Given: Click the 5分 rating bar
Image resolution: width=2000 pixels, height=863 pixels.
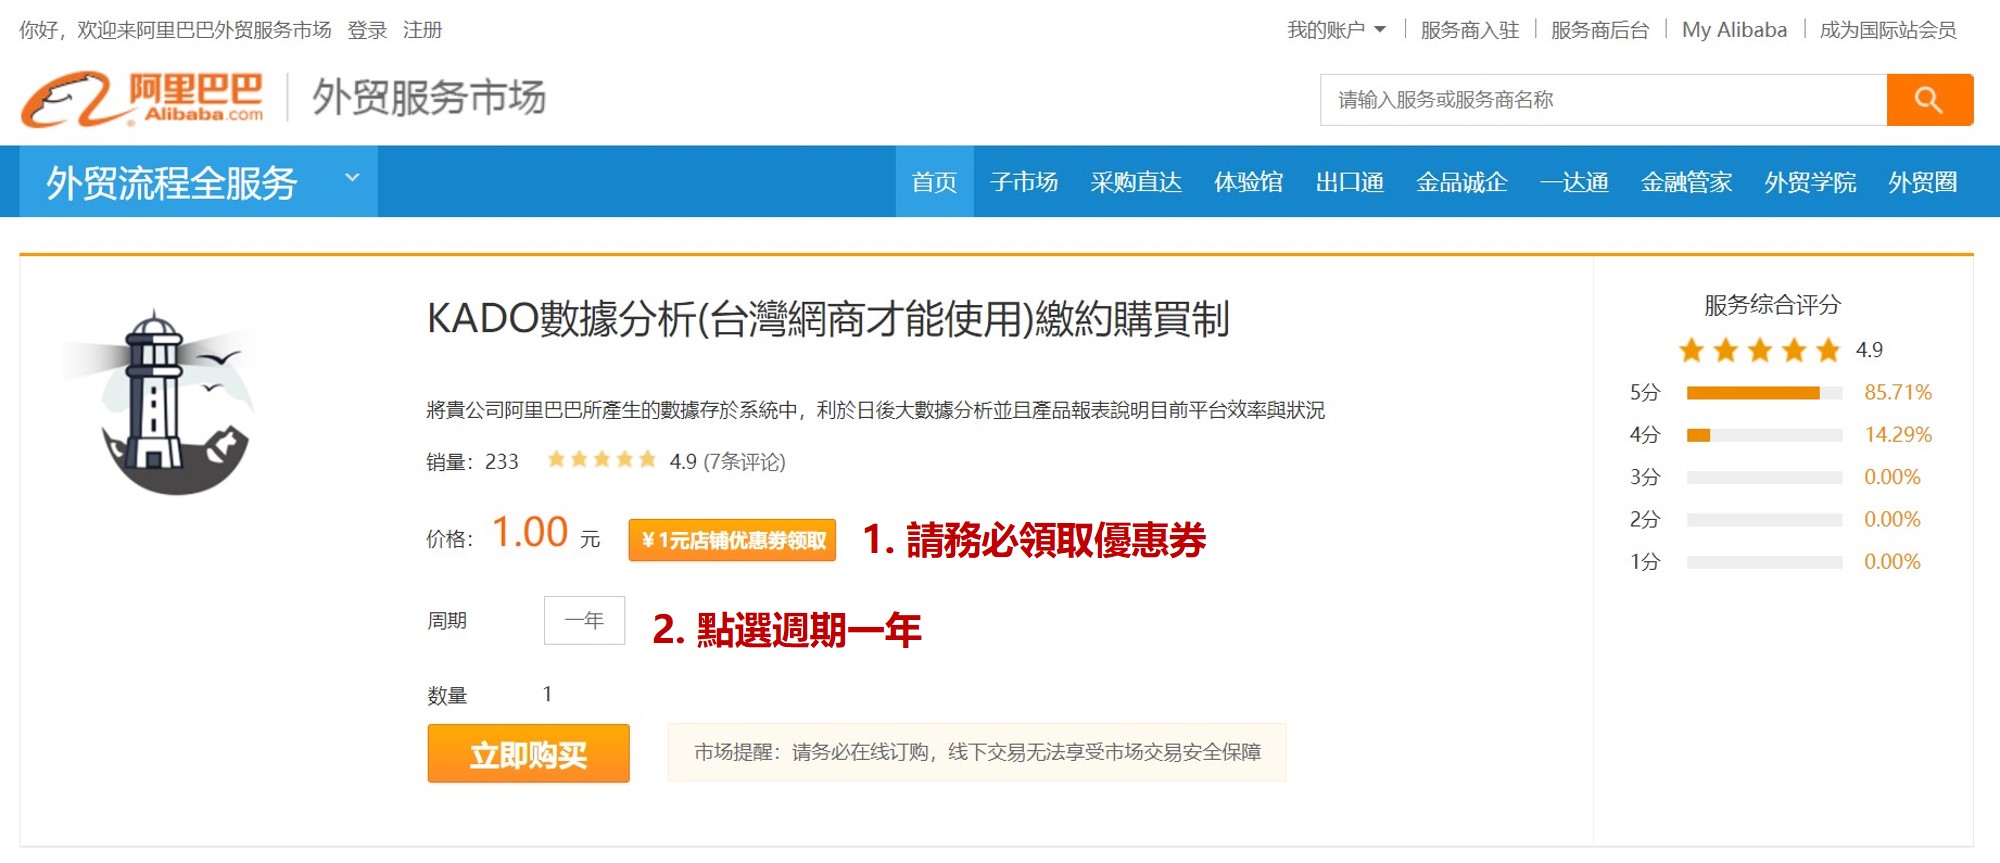Looking at the screenshot, I should pyautogui.click(x=1764, y=393).
